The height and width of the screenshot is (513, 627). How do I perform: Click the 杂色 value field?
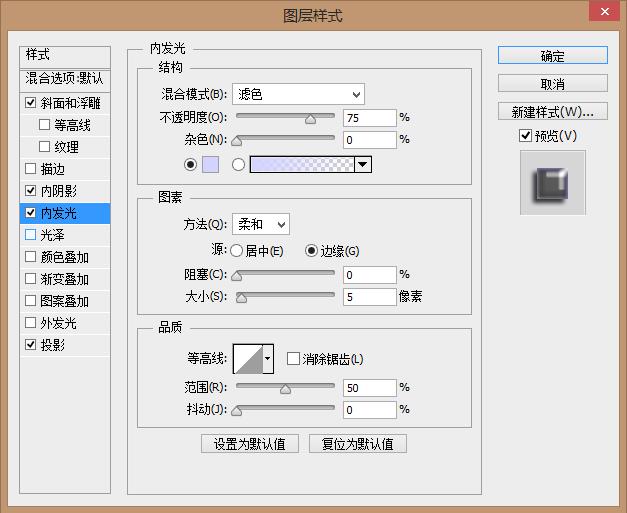pos(369,140)
